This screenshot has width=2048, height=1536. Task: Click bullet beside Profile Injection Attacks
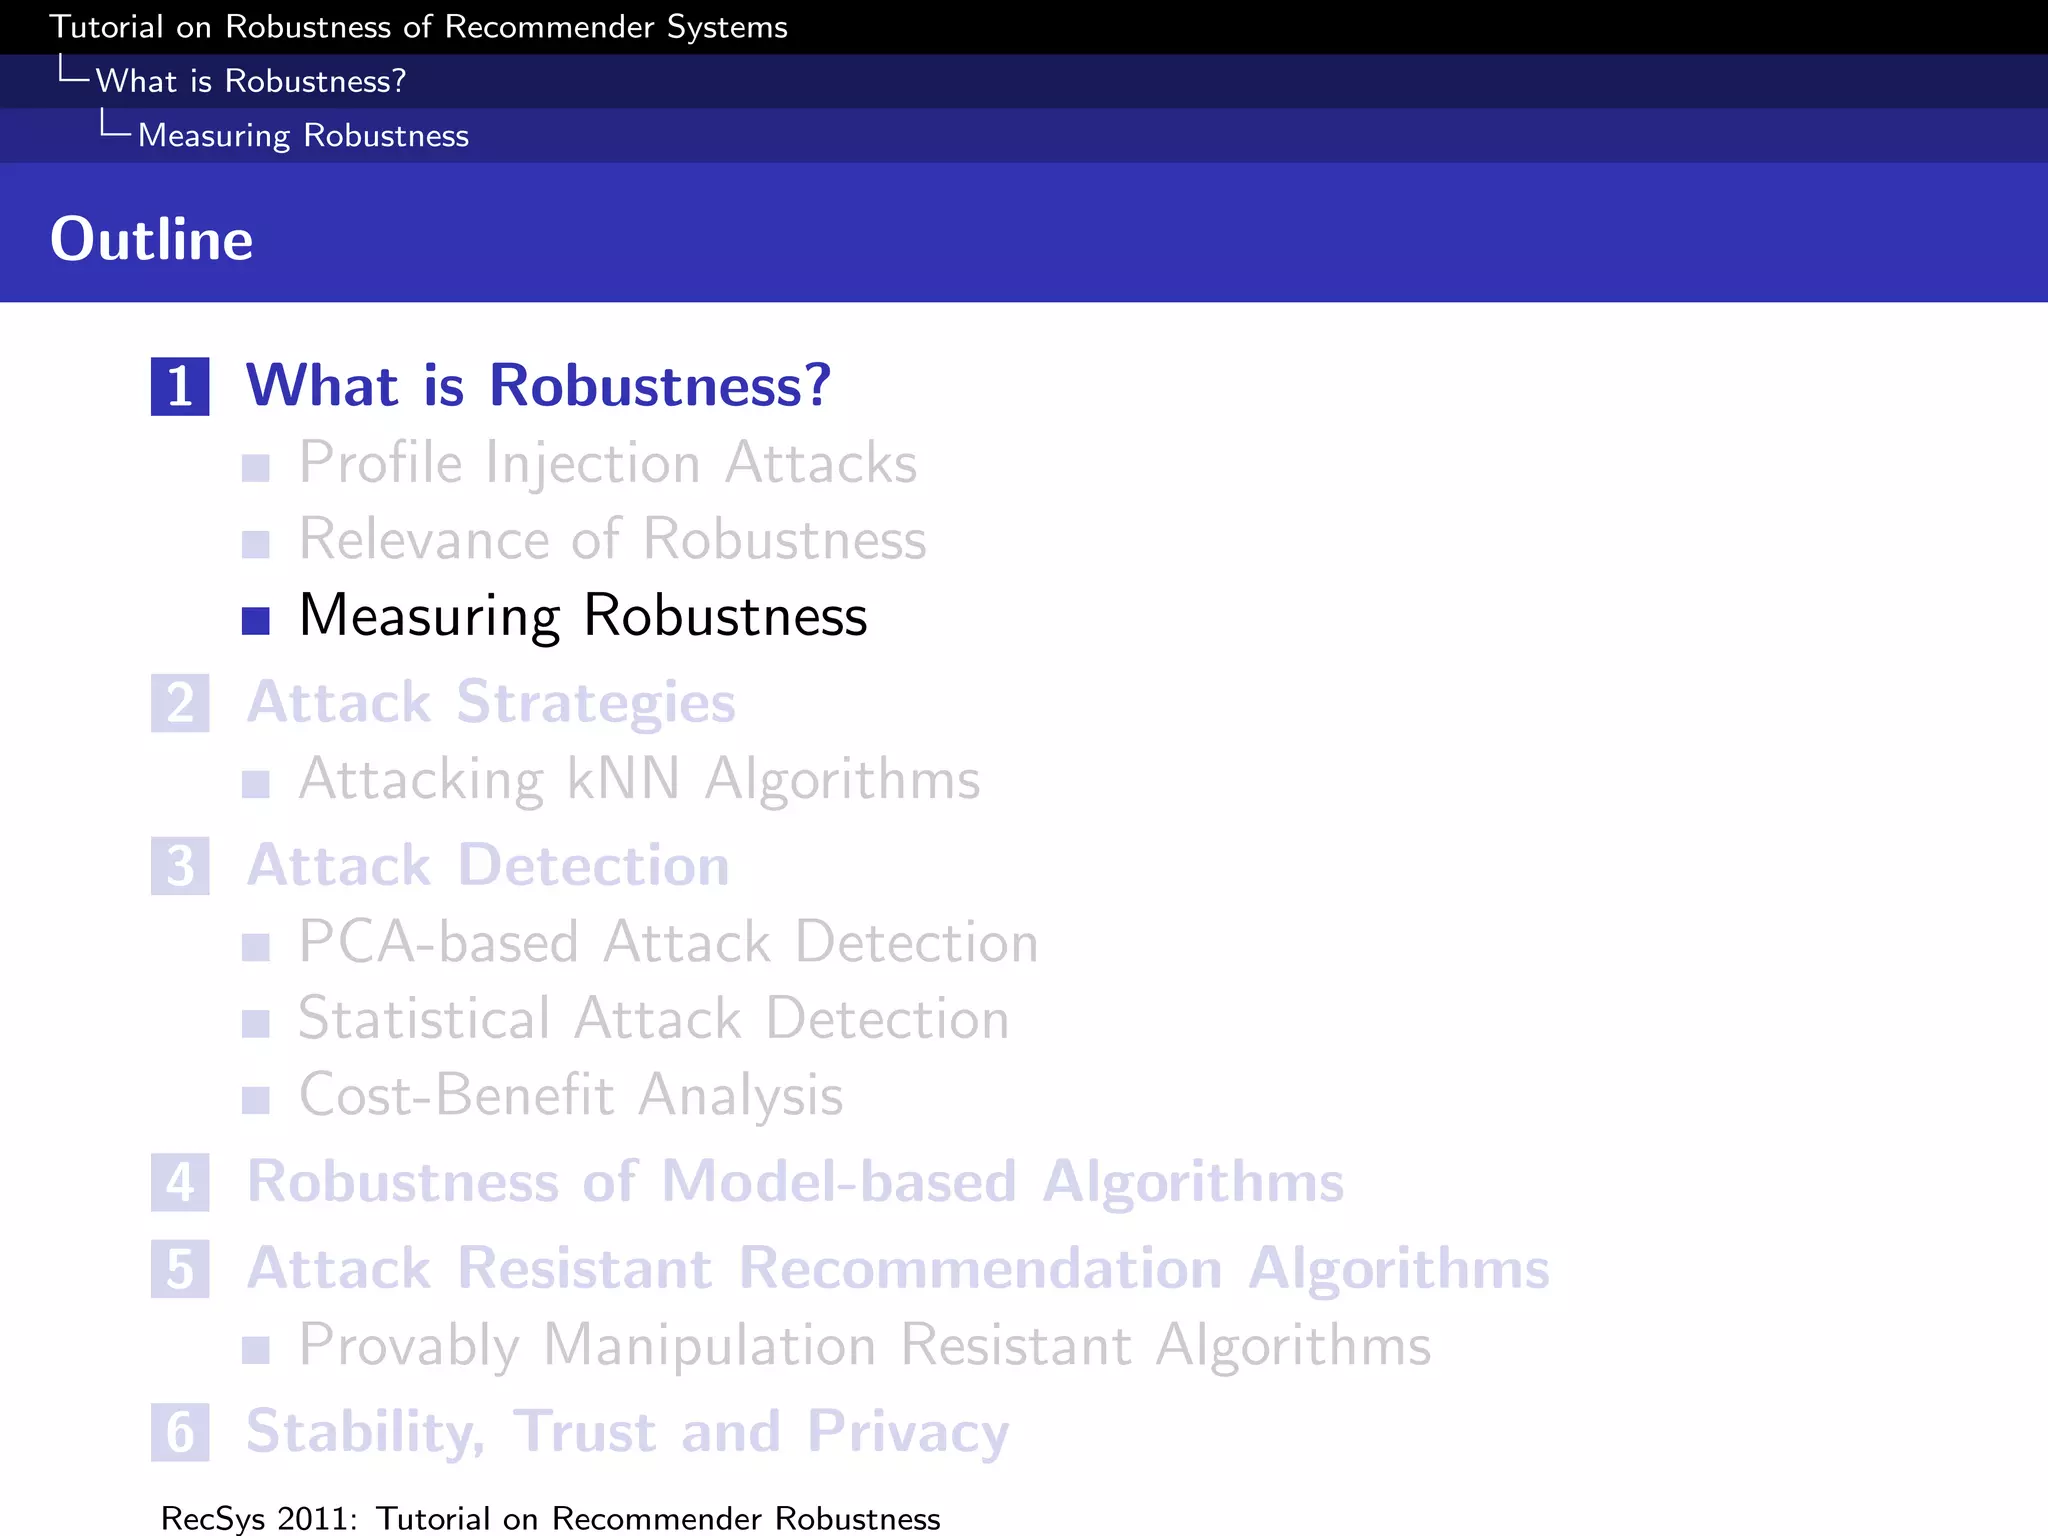coord(256,467)
